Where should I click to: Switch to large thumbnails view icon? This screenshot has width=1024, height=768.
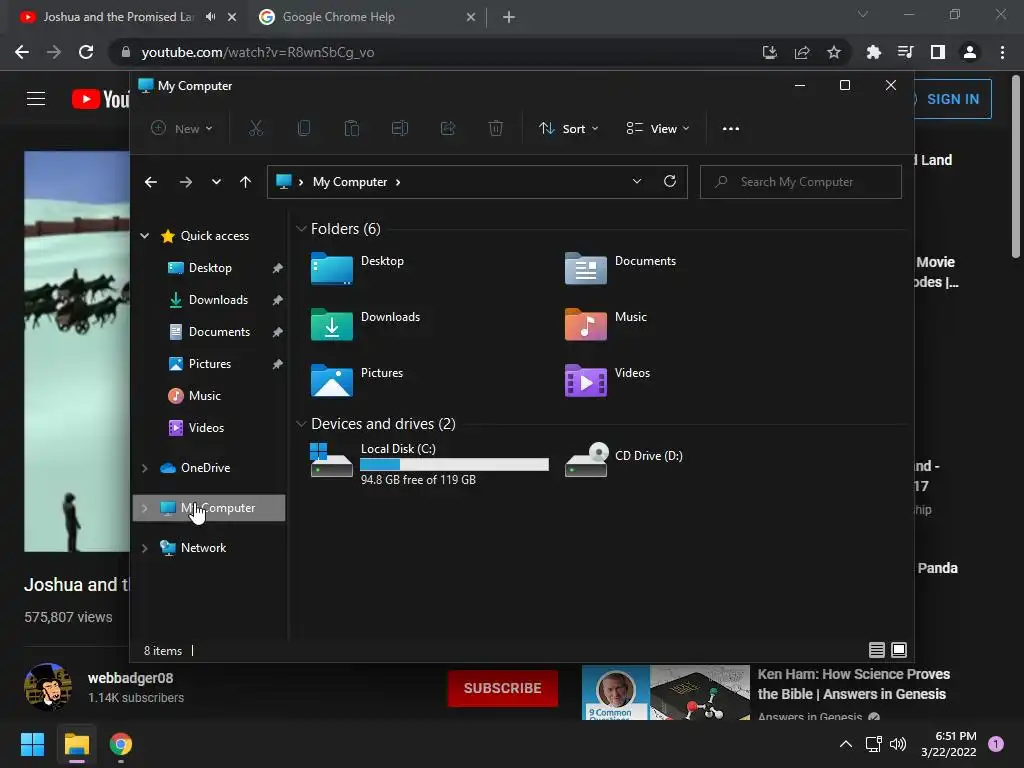pos(899,650)
